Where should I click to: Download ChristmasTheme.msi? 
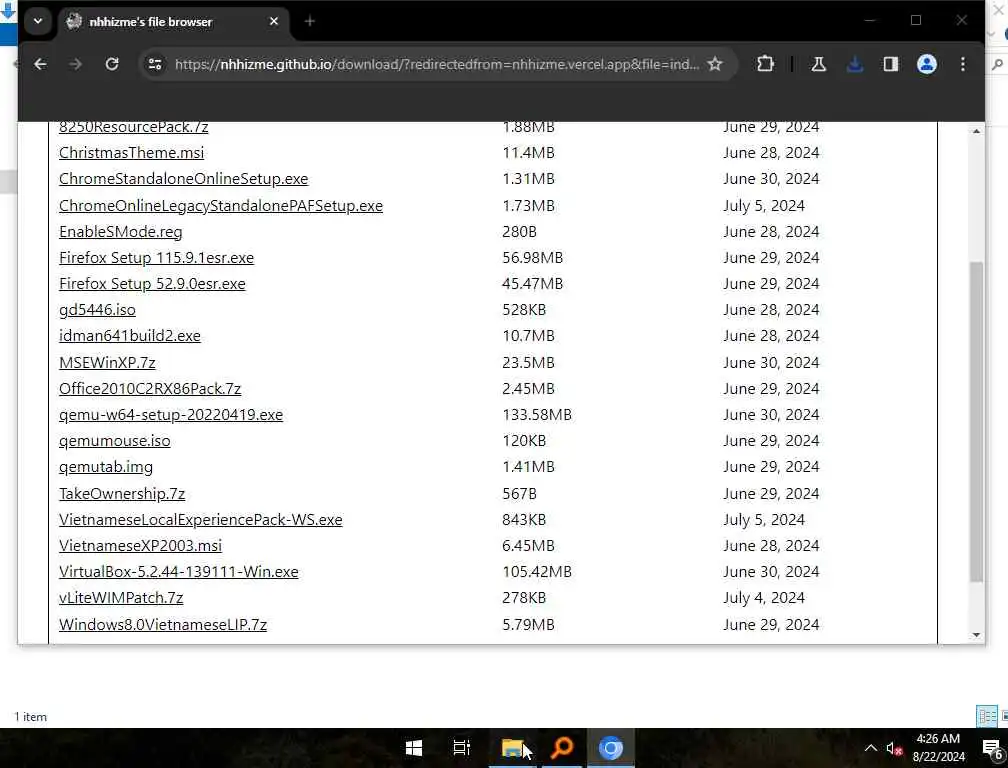[131, 153]
